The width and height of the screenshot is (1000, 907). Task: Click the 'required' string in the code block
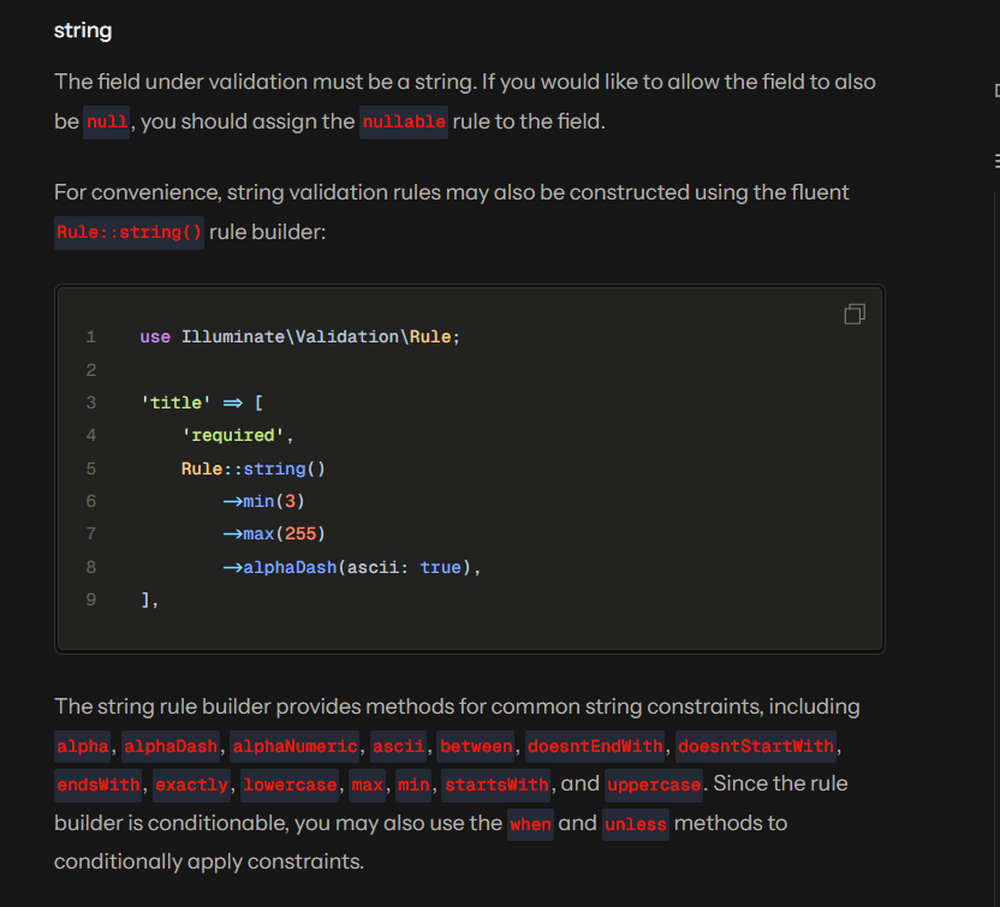pyautogui.click(x=236, y=435)
